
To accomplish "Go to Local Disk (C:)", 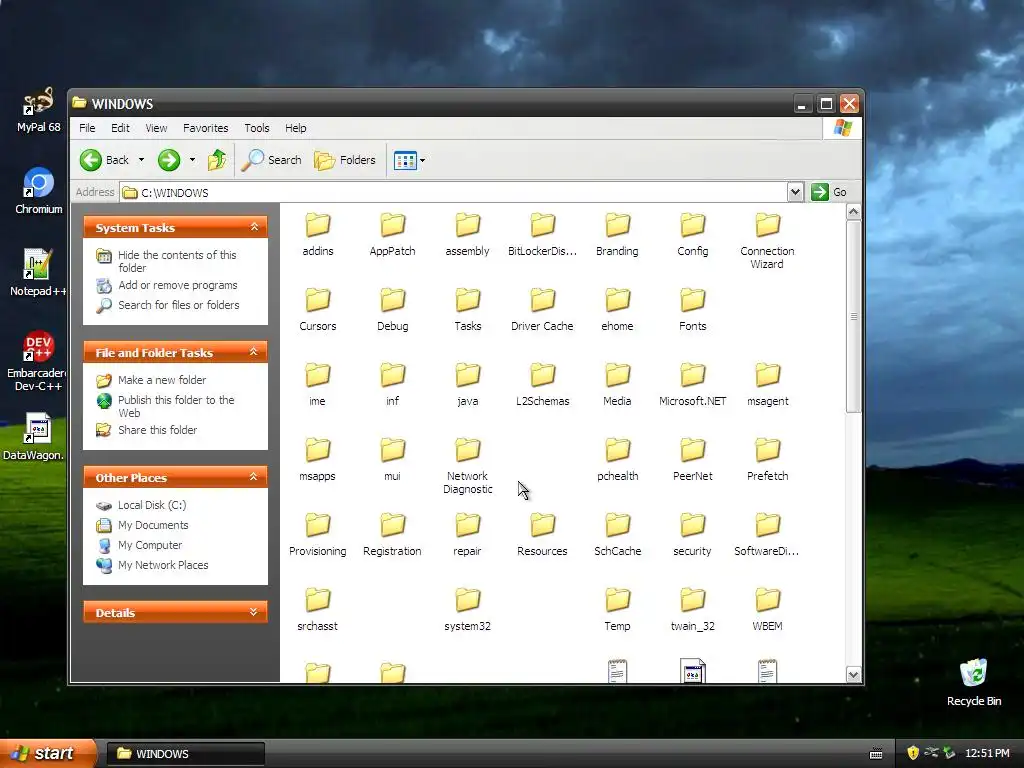I will [x=152, y=505].
